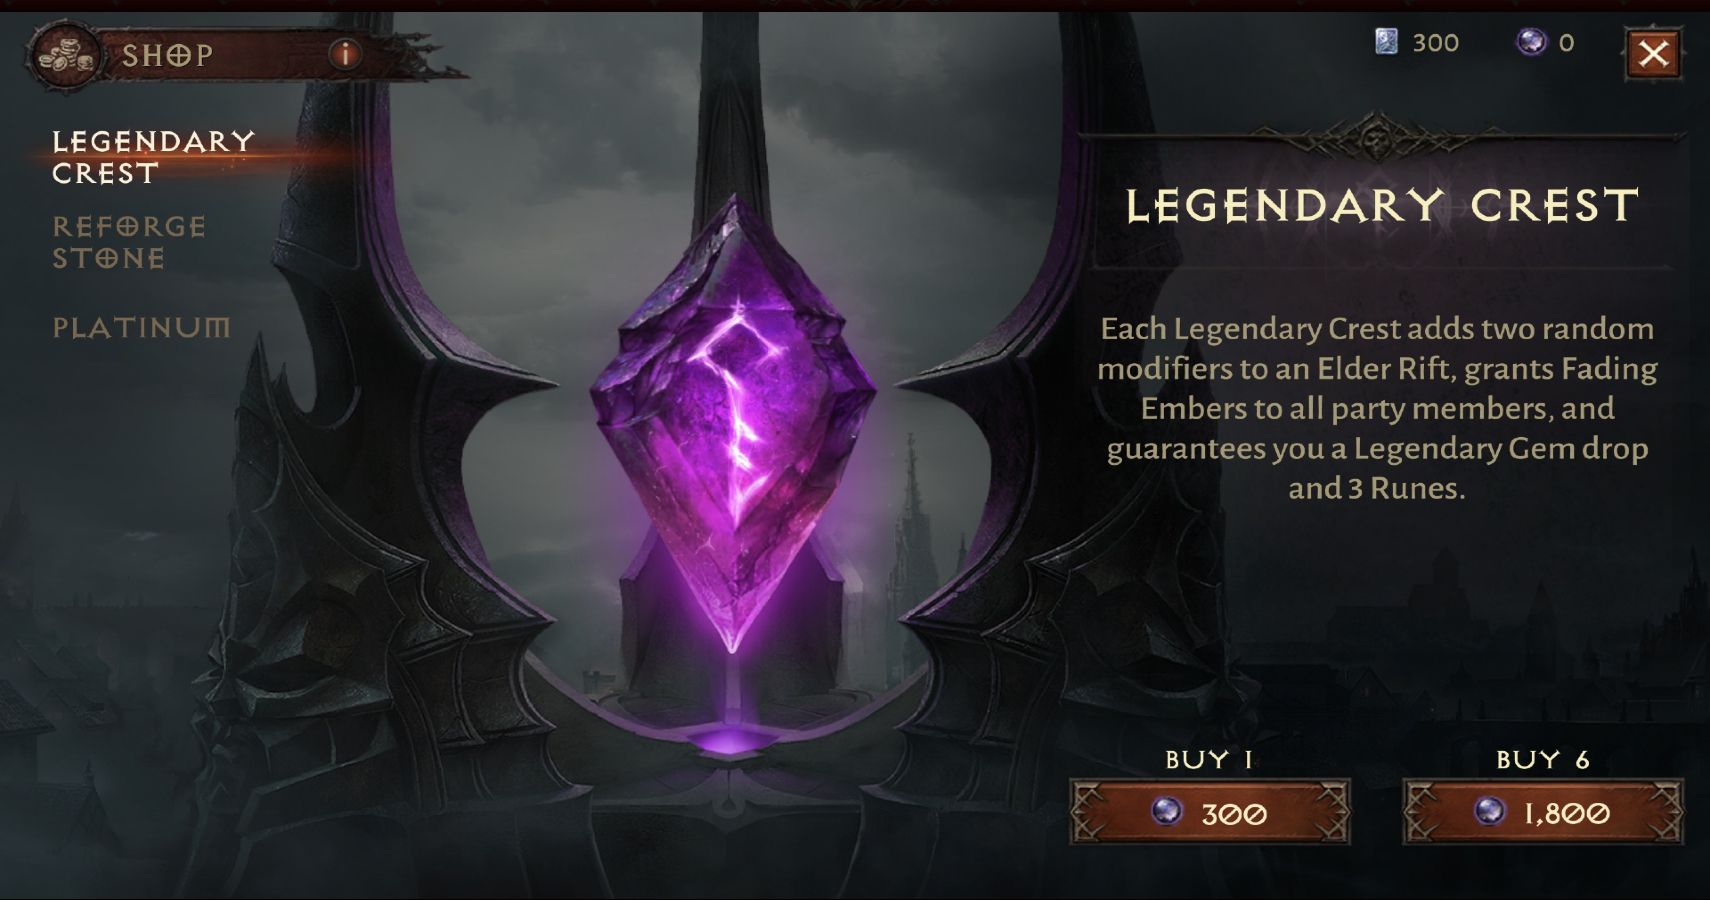The width and height of the screenshot is (1710, 900).
Task: Click the SHOP header label
Action: (167, 55)
